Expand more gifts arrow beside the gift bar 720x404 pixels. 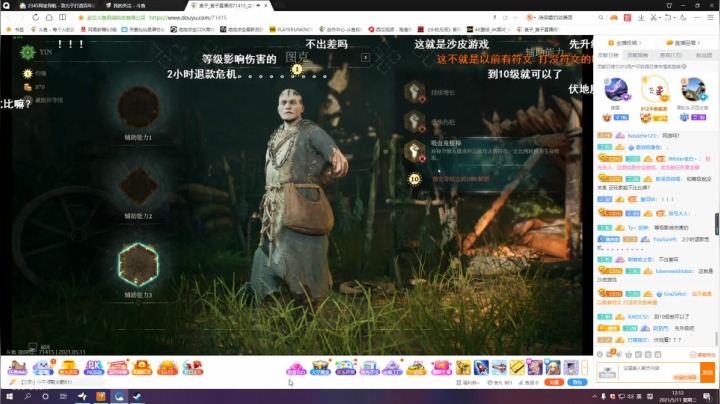pos(585,367)
